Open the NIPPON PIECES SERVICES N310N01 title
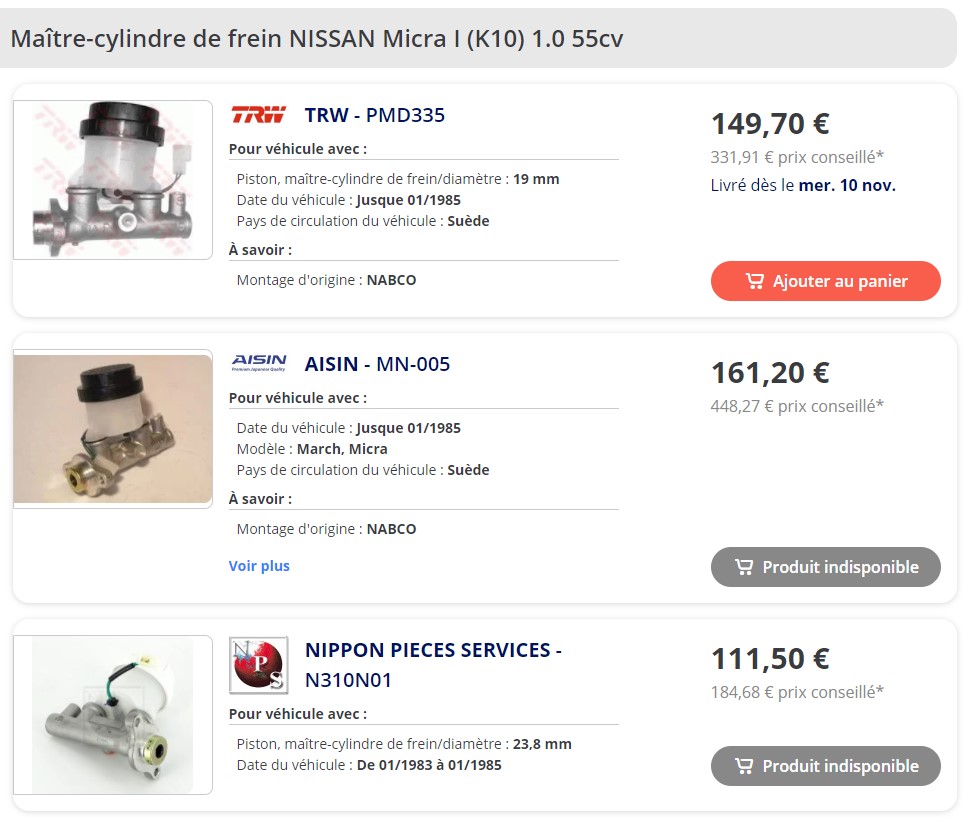Image resolution: width=971 pixels, height=823 pixels. [433, 665]
